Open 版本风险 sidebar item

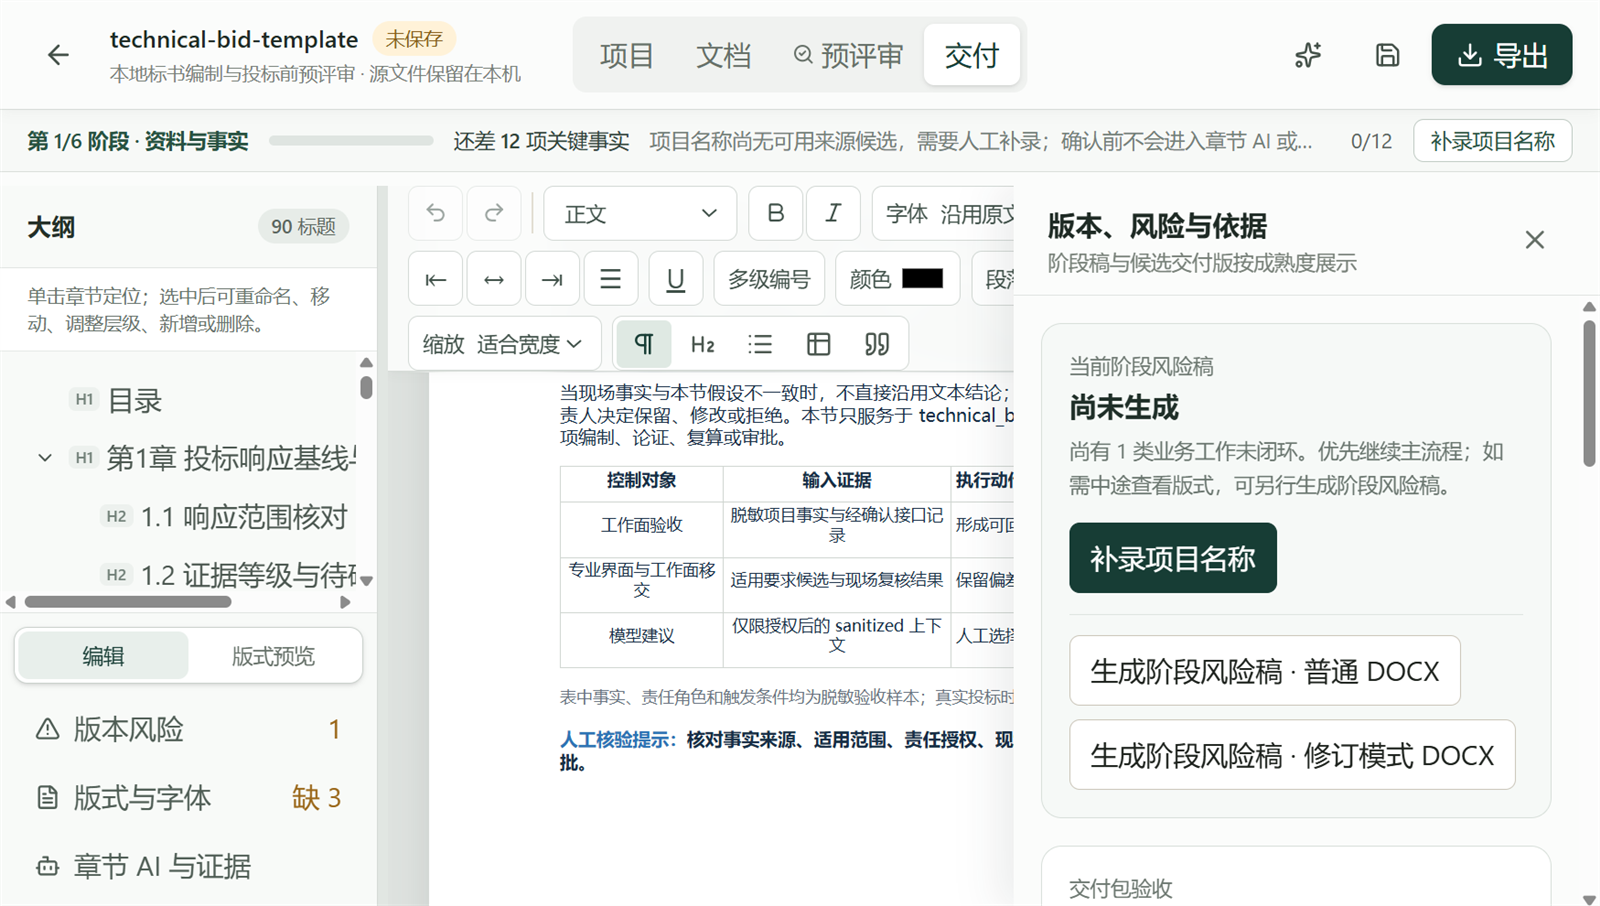tap(188, 730)
